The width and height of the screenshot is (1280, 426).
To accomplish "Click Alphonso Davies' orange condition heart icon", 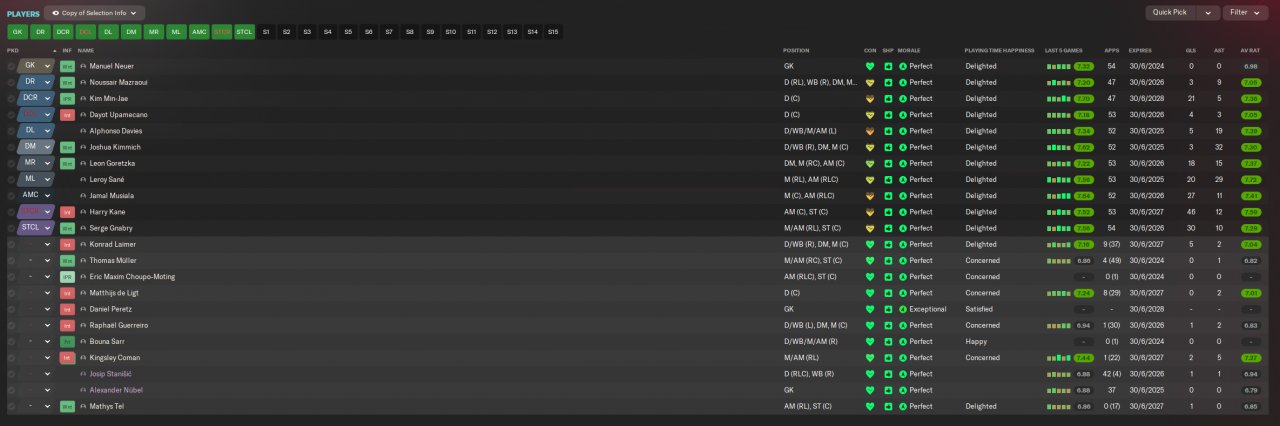I will point(870,131).
